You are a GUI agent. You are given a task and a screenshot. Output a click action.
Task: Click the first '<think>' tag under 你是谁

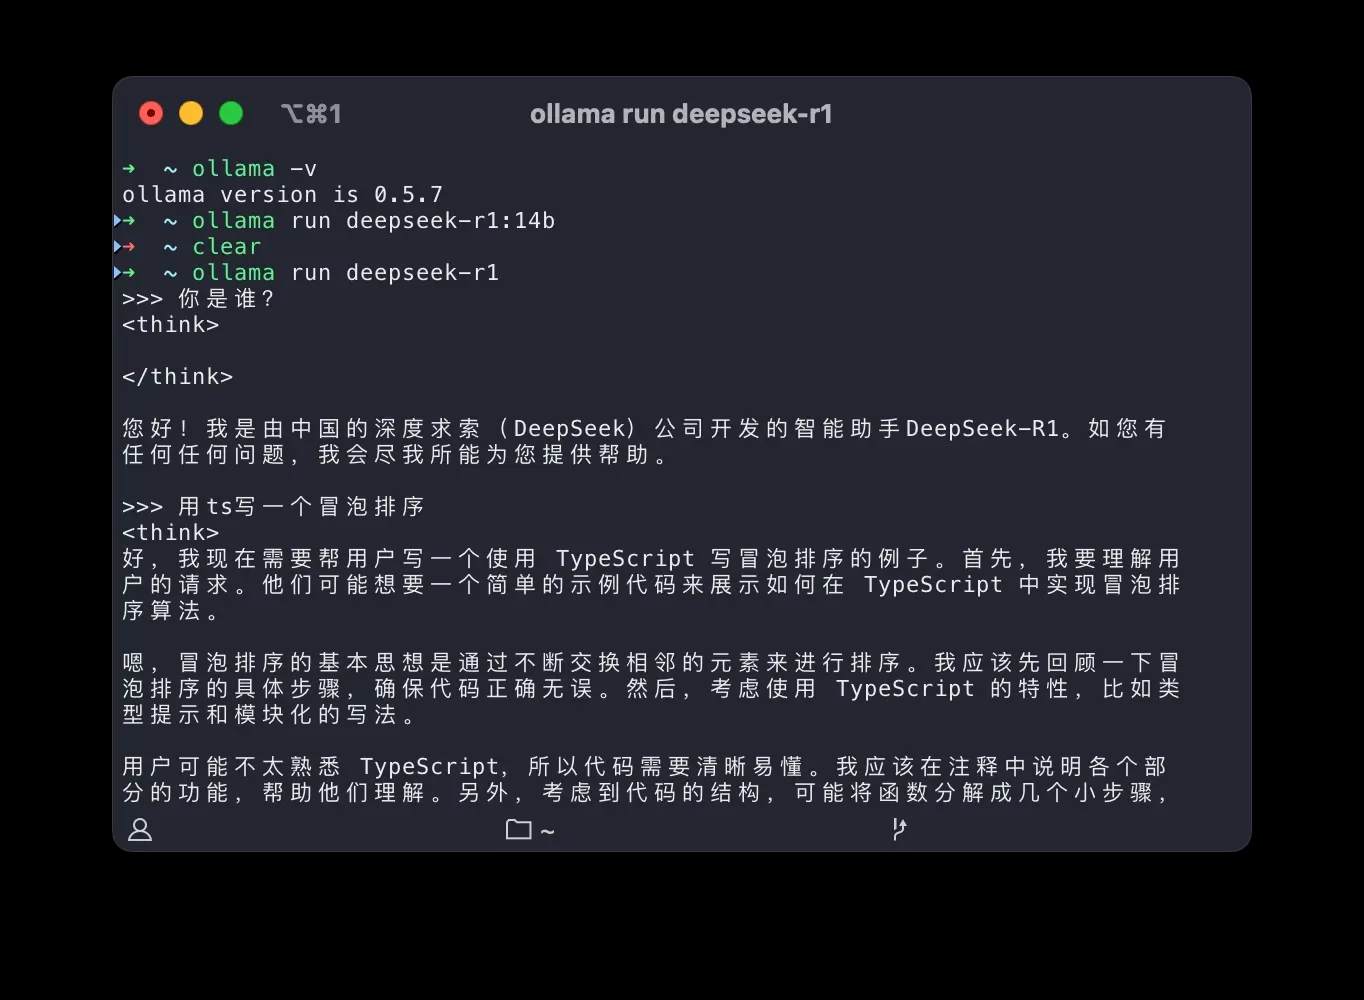pyautogui.click(x=170, y=324)
